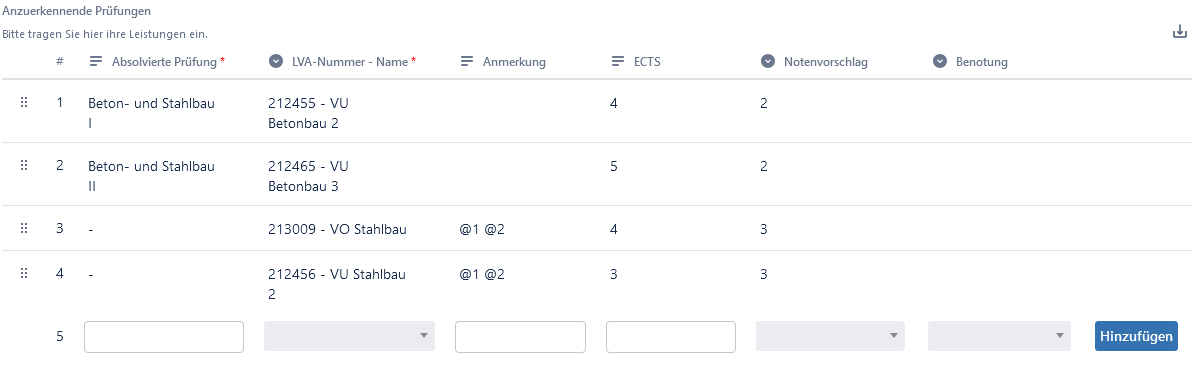This screenshot has height=368, width=1192.
Task: Click the Hinzufügen button
Action: [x=1137, y=336]
